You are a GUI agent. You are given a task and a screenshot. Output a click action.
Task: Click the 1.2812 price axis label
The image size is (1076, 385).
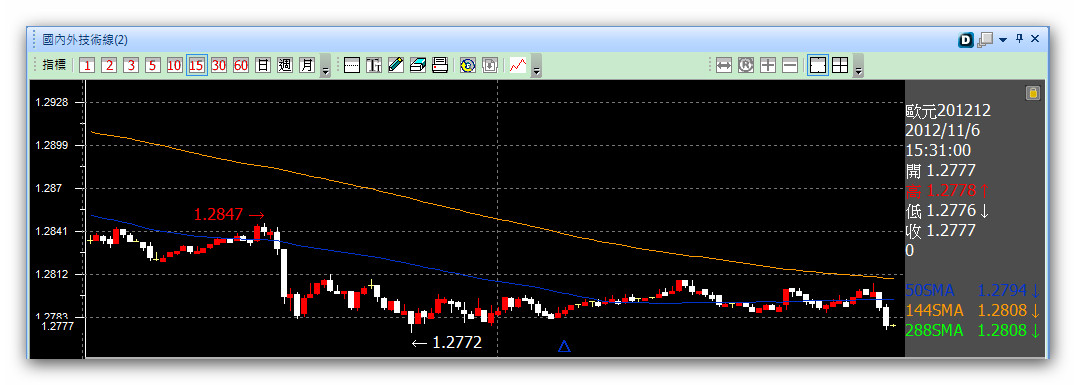click(51, 275)
